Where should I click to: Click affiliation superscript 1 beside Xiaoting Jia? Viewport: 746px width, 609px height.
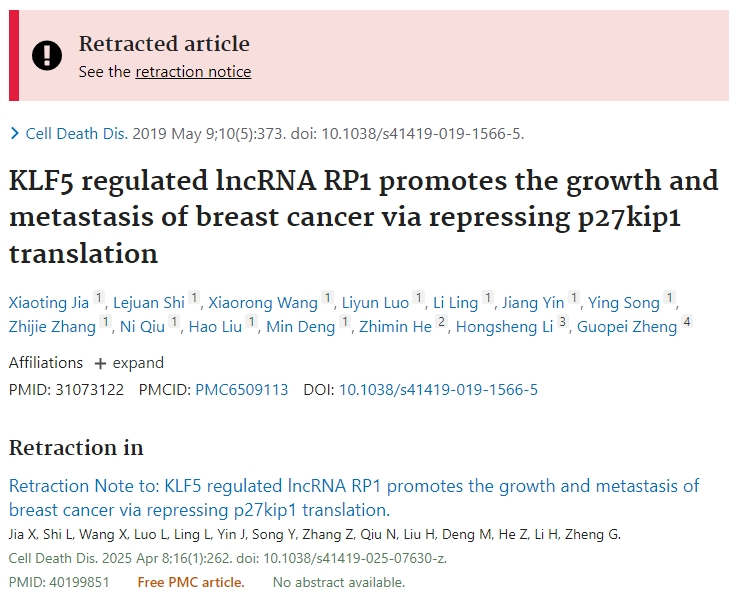pyautogui.click(x=98, y=298)
